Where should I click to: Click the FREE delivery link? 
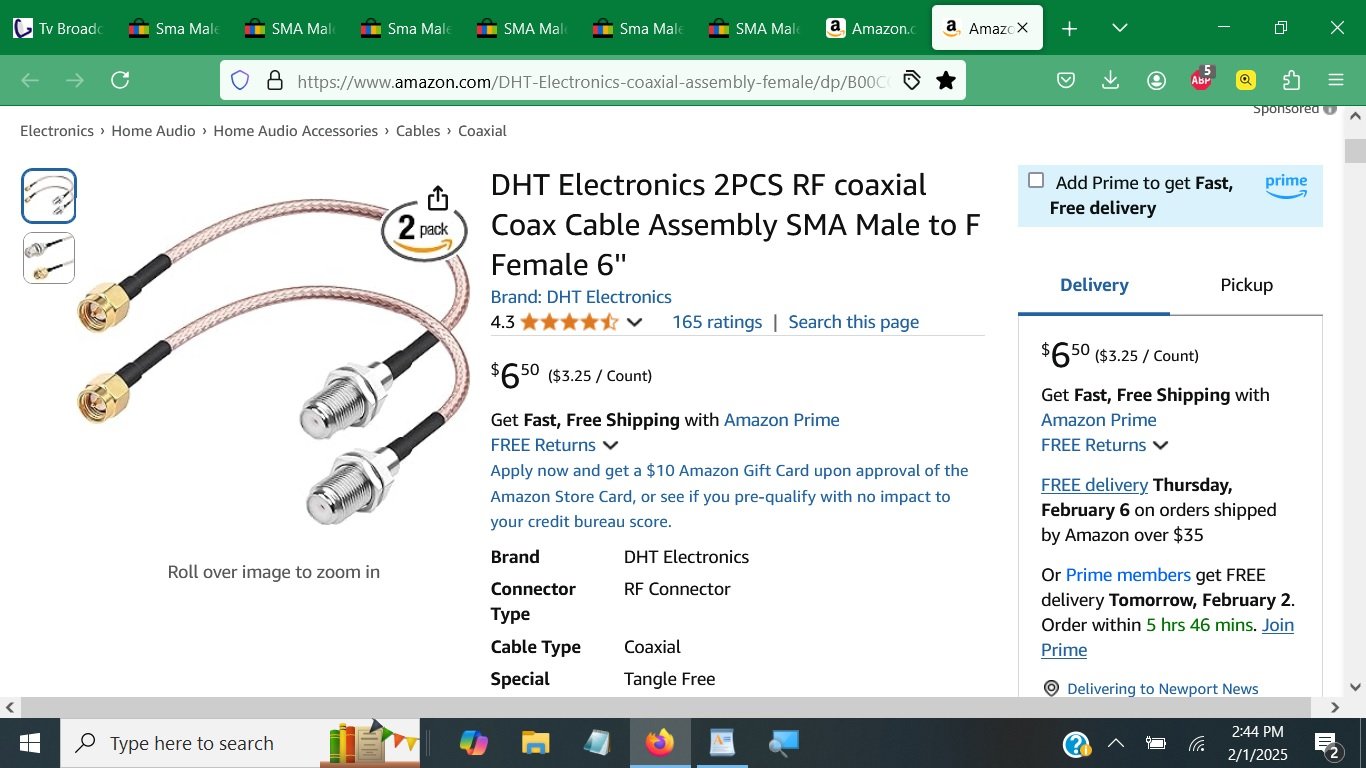(x=1094, y=485)
